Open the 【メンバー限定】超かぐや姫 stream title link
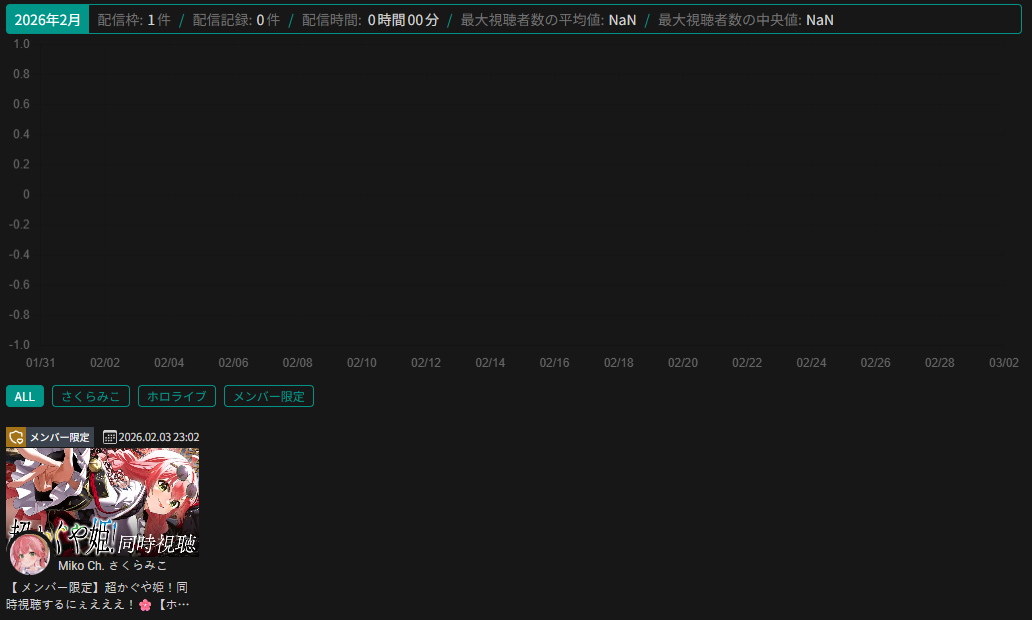Viewport: 1032px width, 620px height. (99, 596)
